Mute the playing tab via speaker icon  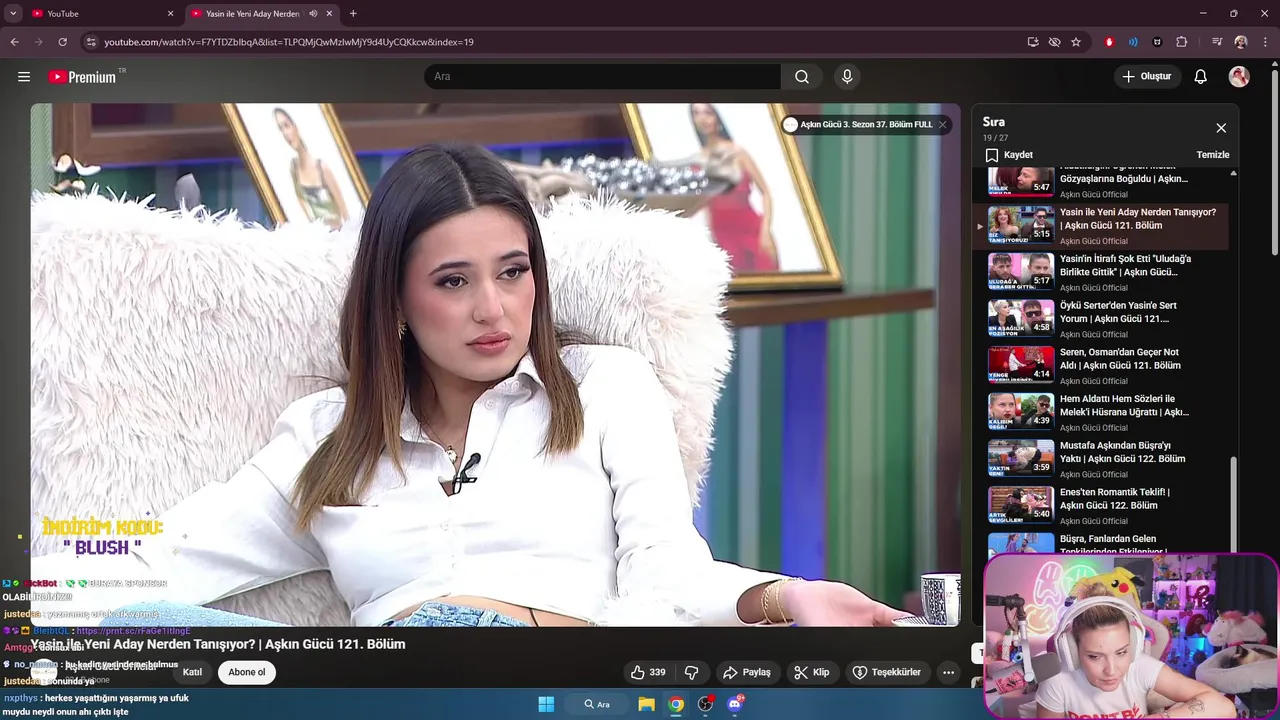click(313, 14)
